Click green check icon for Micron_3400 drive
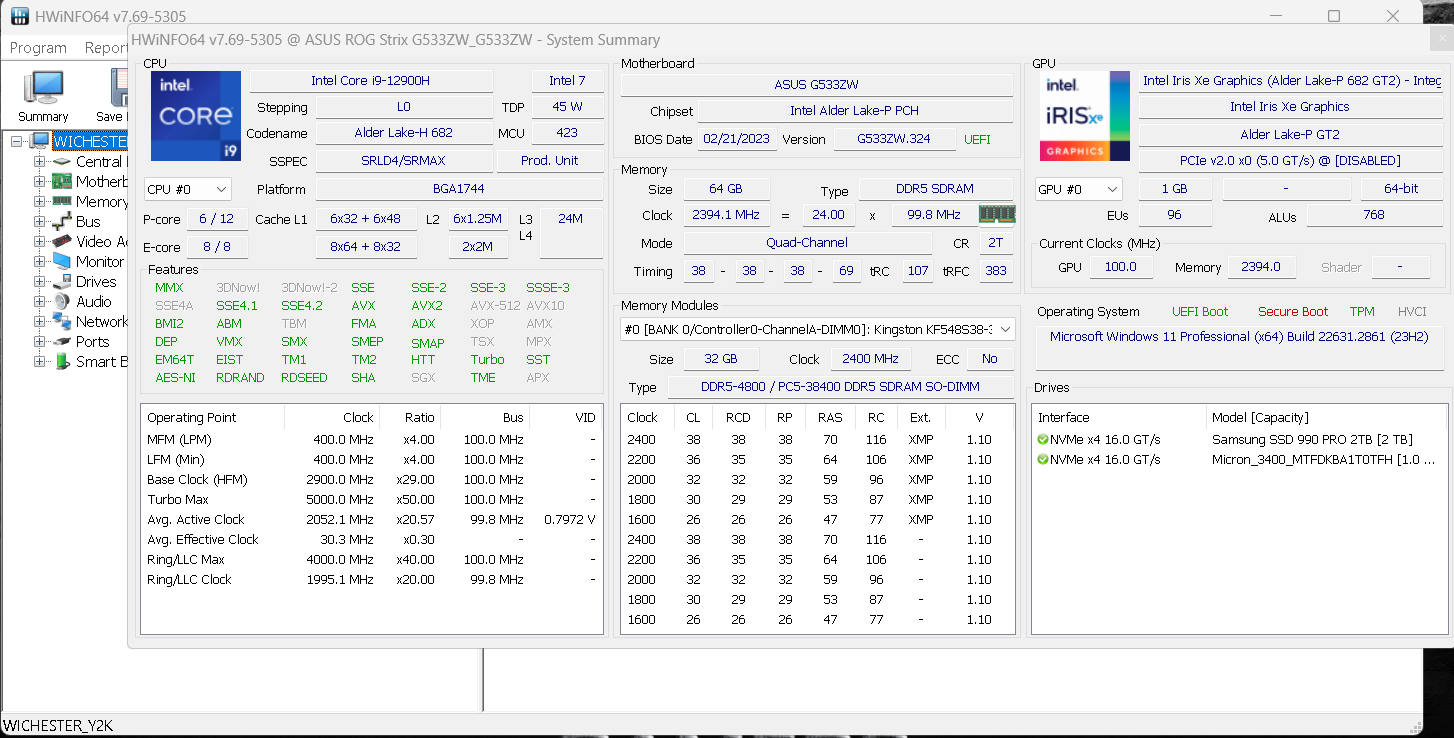The image size is (1454, 738). pos(1044,460)
